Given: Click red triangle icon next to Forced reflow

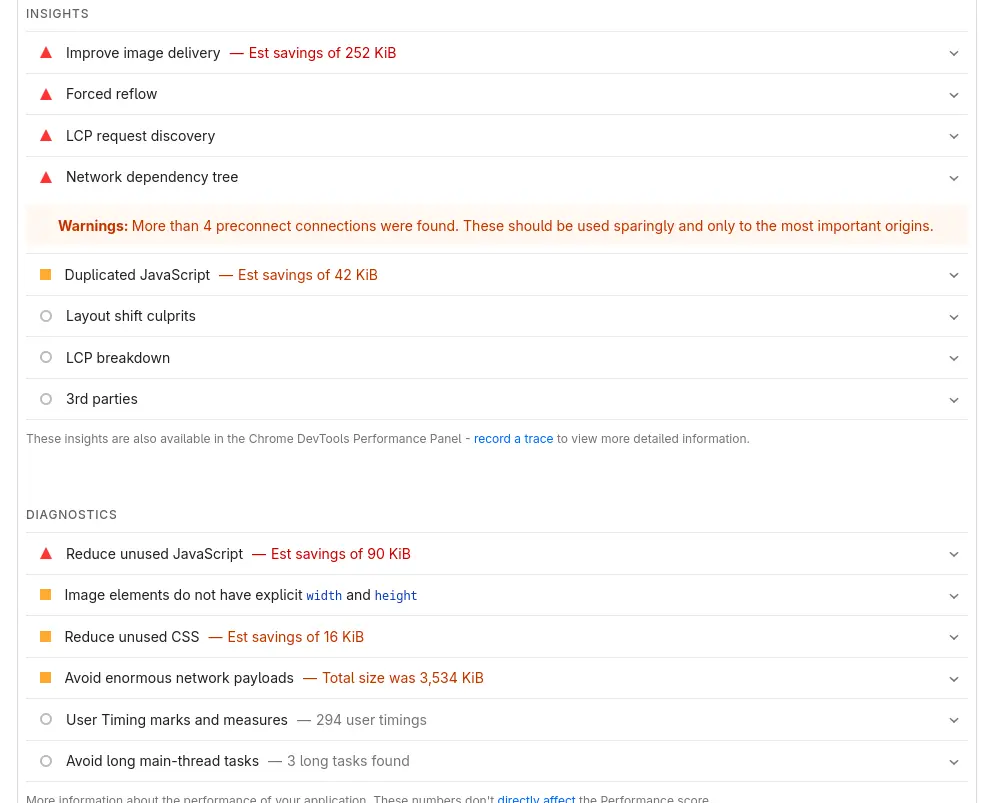Looking at the screenshot, I should 46,94.
